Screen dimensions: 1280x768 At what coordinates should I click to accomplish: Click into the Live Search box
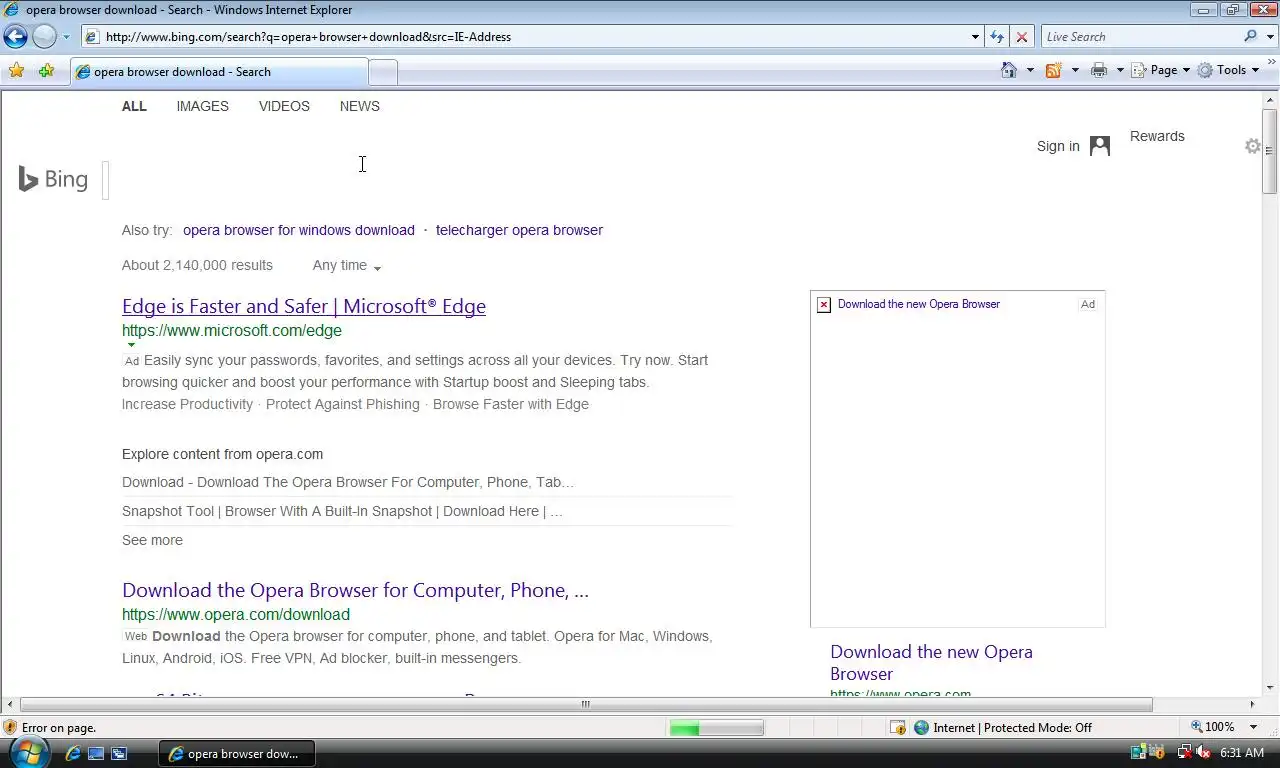click(x=1140, y=37)
